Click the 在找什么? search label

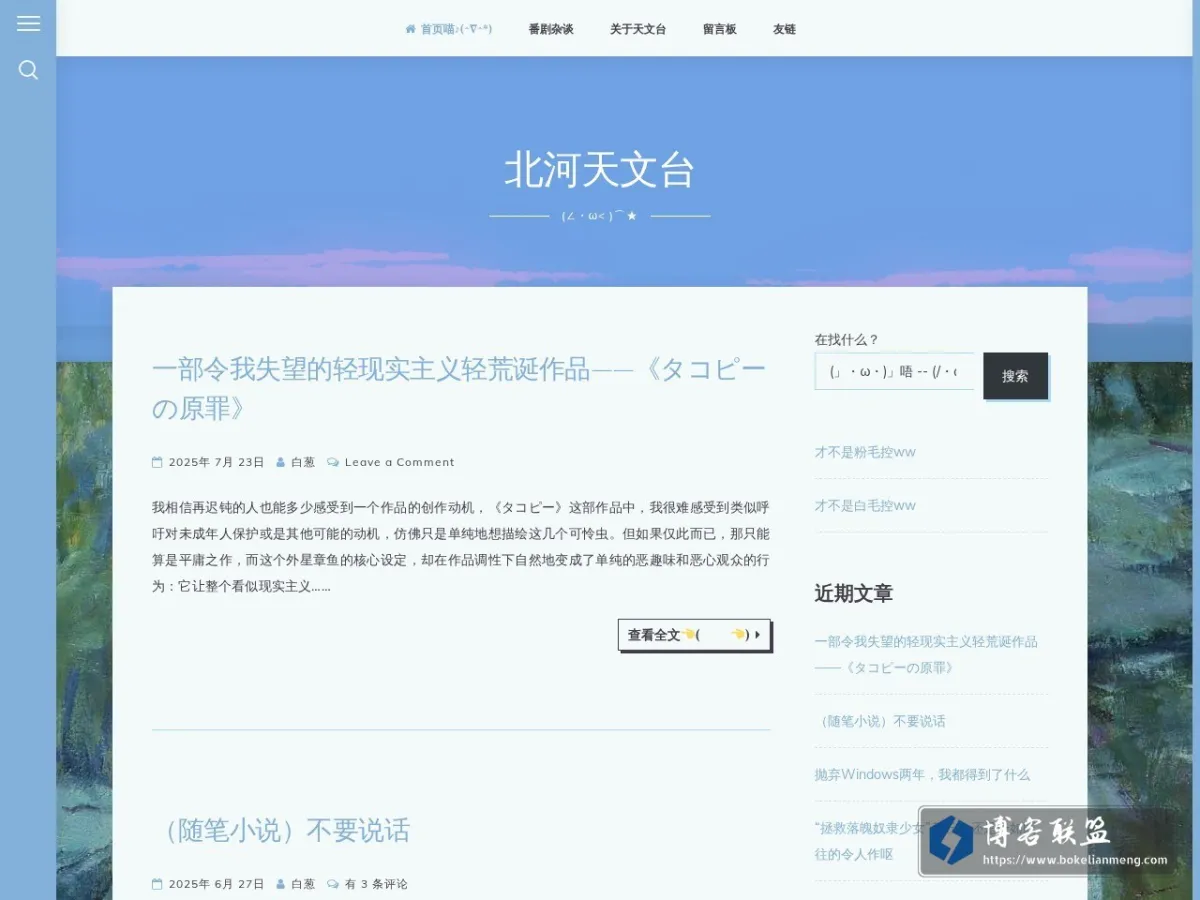tap(846, 340)
